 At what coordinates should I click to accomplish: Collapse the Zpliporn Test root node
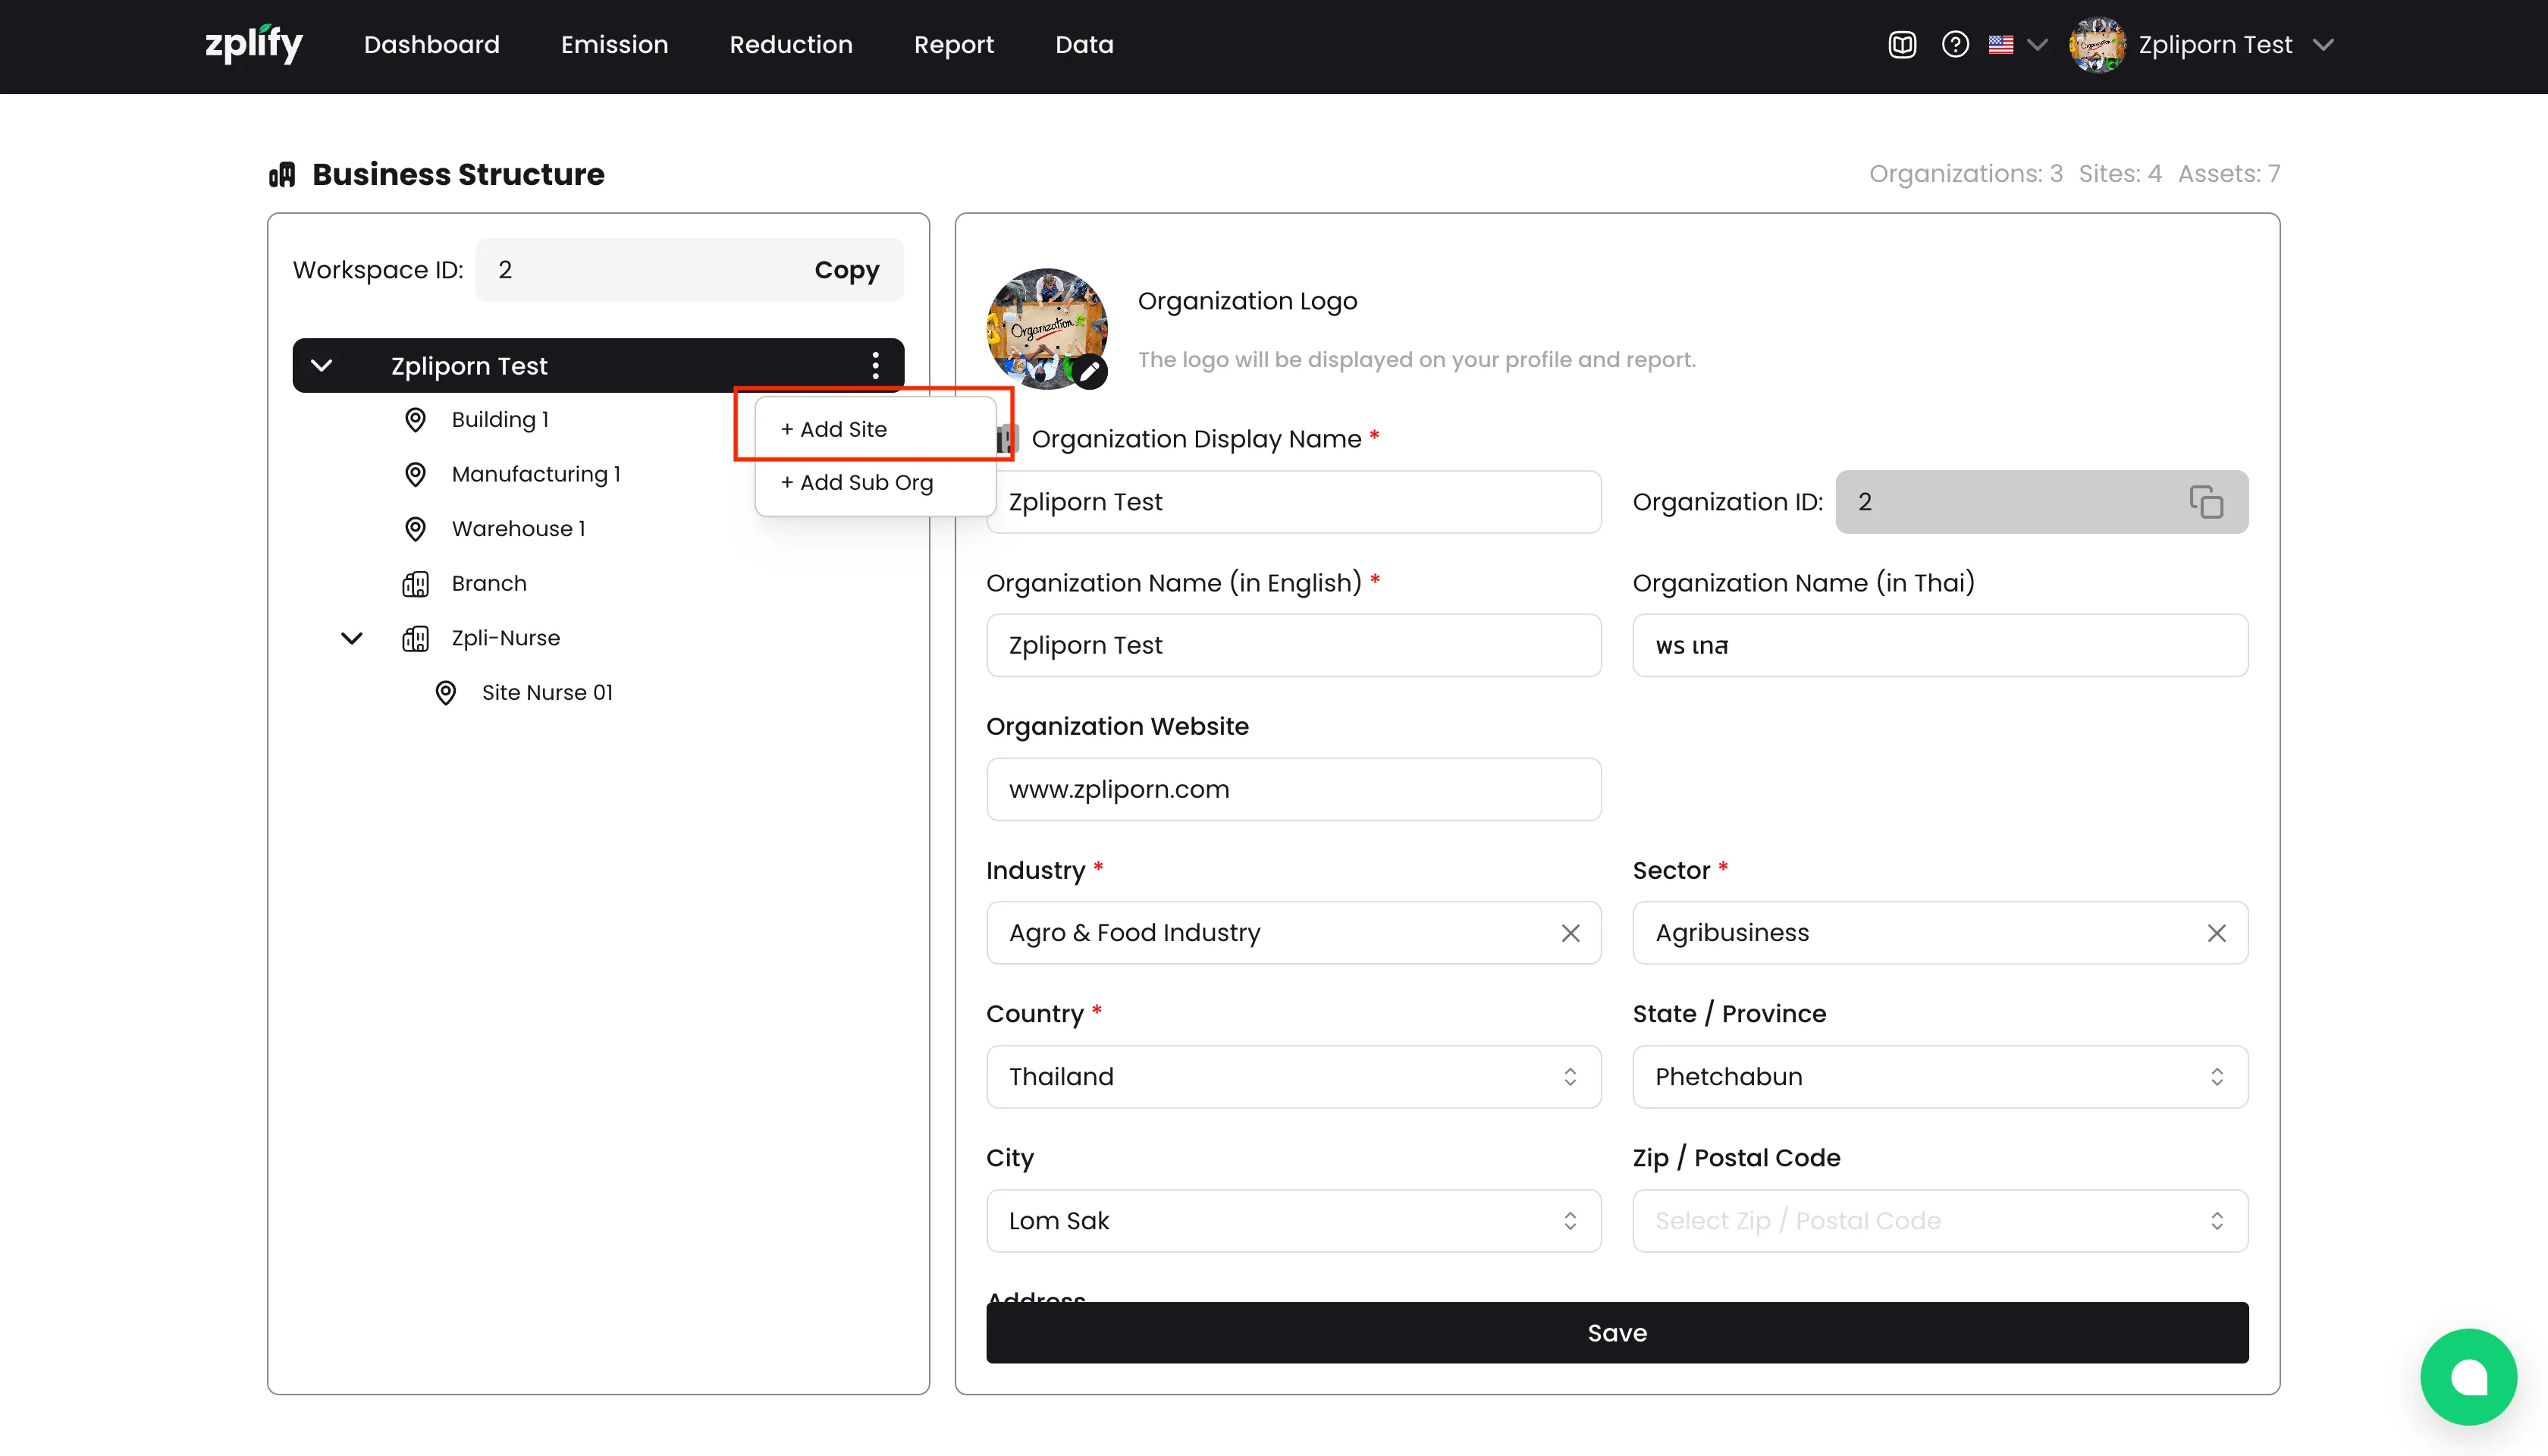point(322,366)
